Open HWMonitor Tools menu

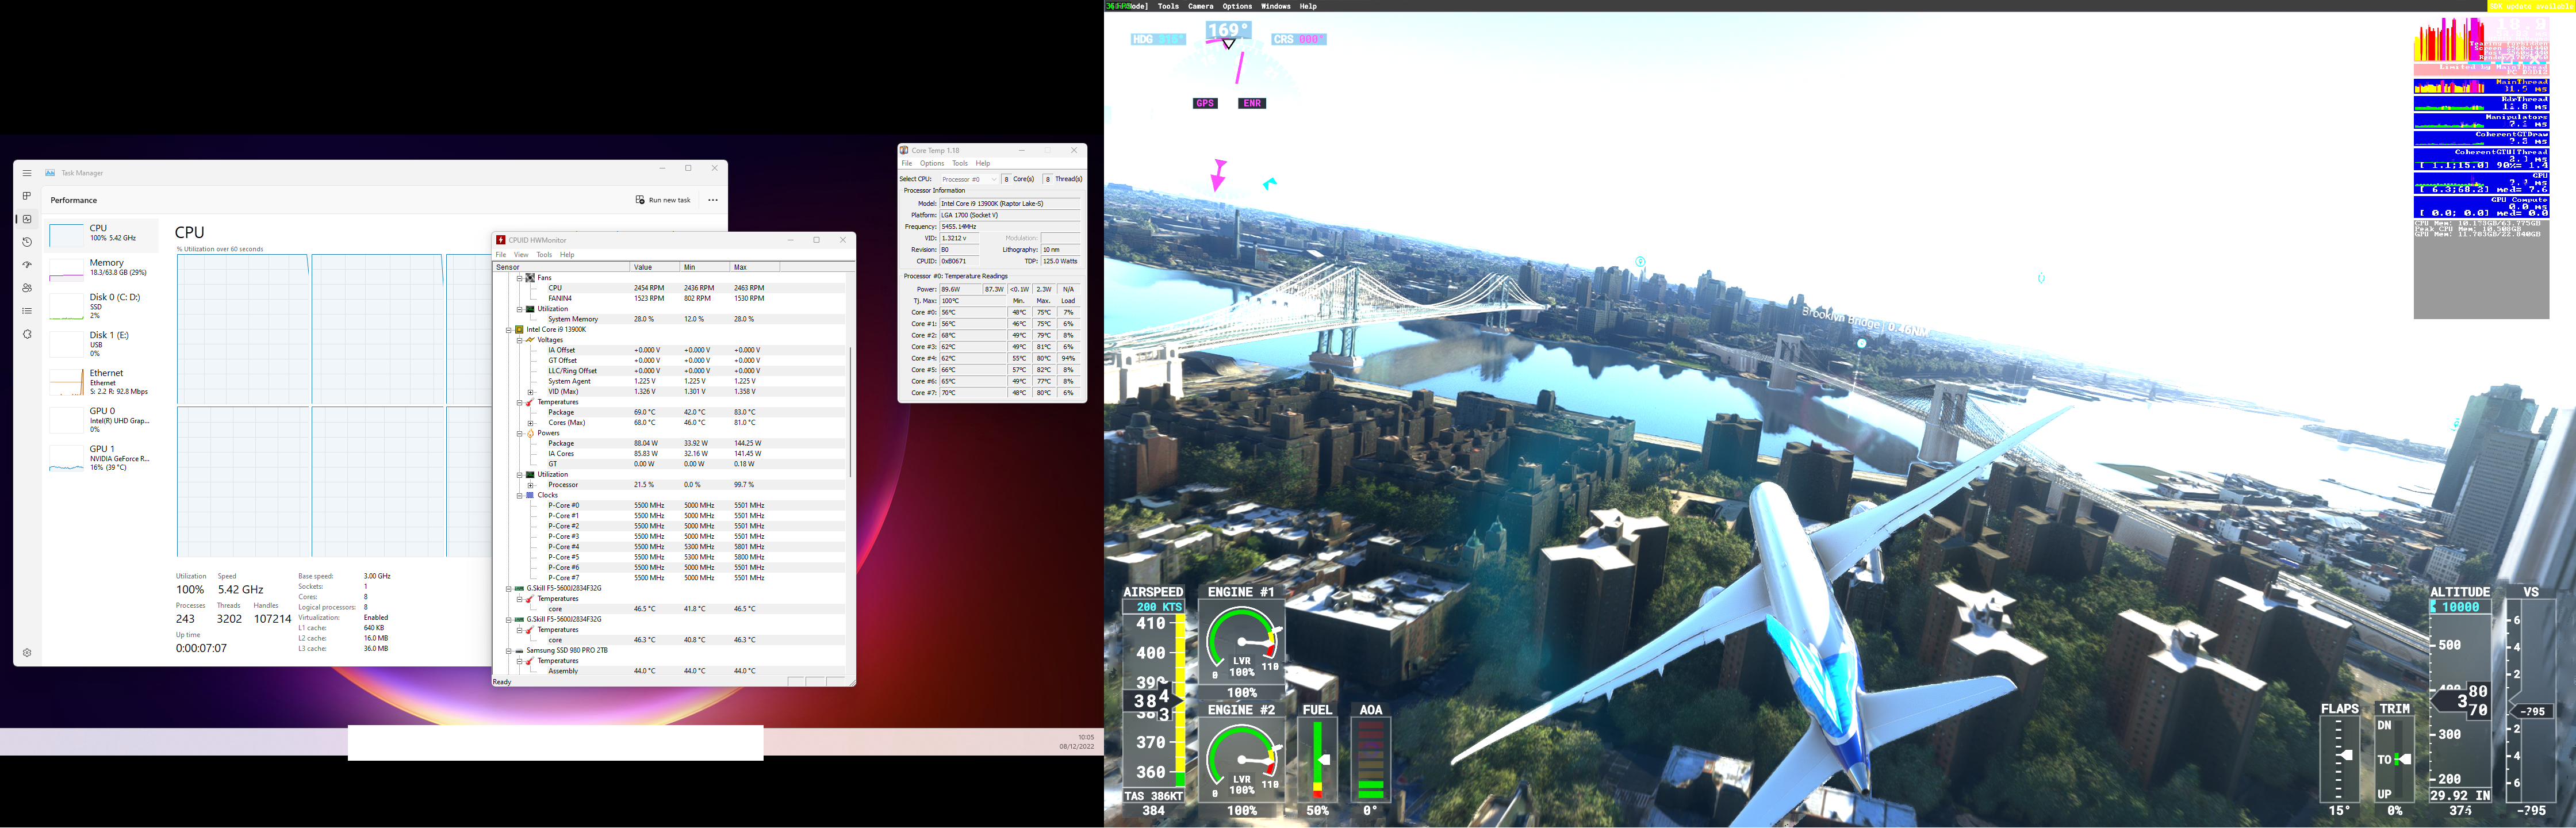(544, 255)
